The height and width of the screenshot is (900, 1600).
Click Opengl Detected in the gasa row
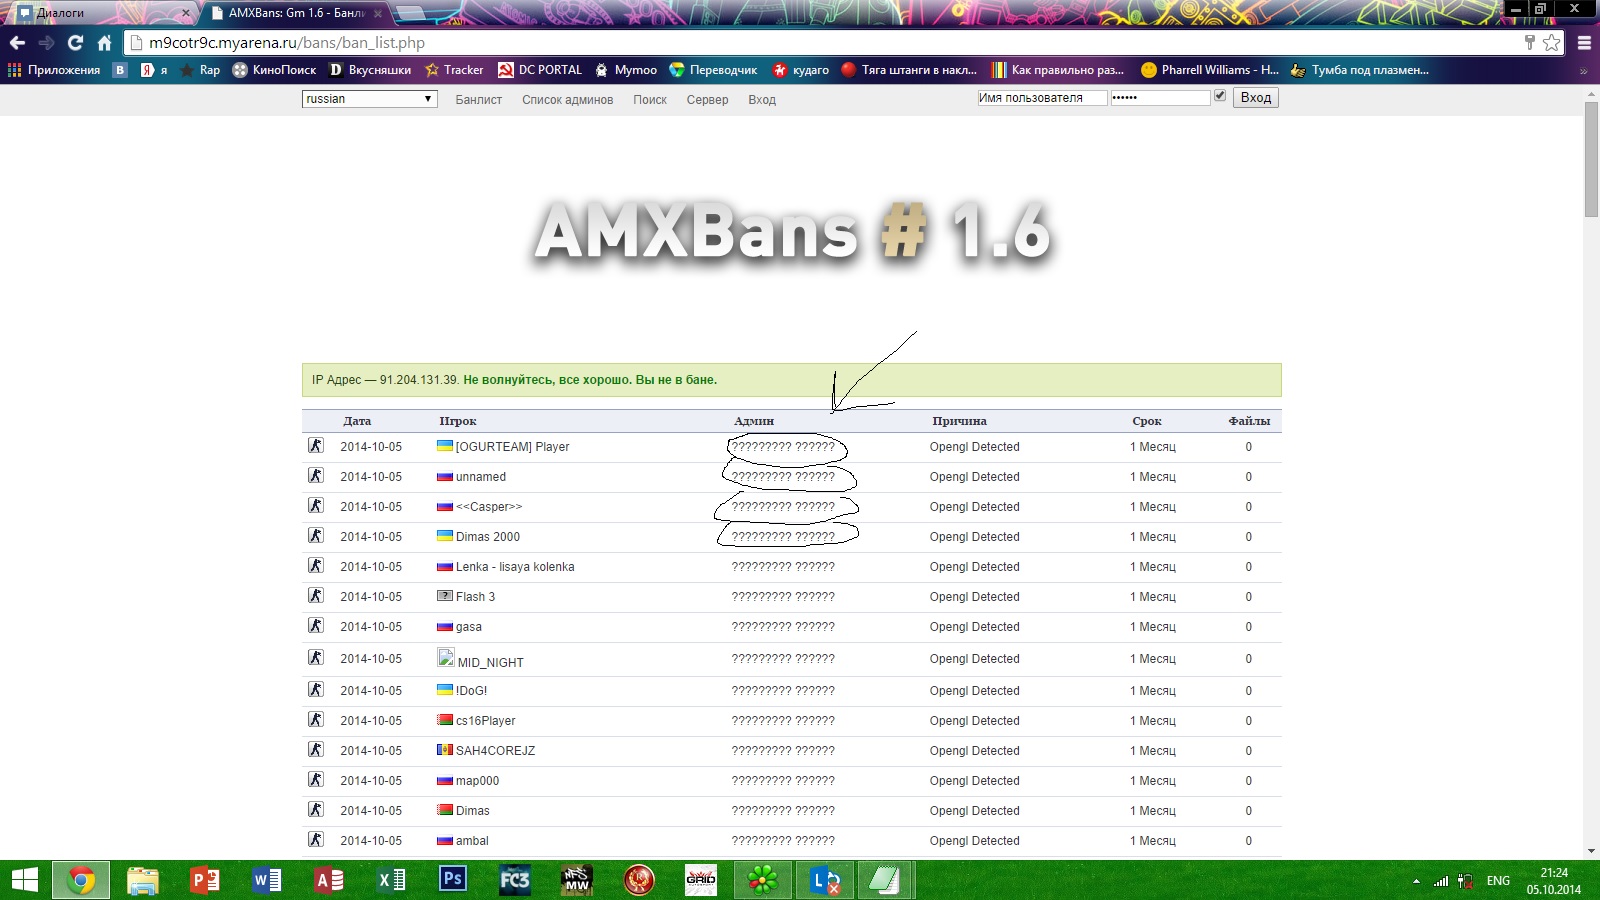pyautogui.click(x=975, y=627)
